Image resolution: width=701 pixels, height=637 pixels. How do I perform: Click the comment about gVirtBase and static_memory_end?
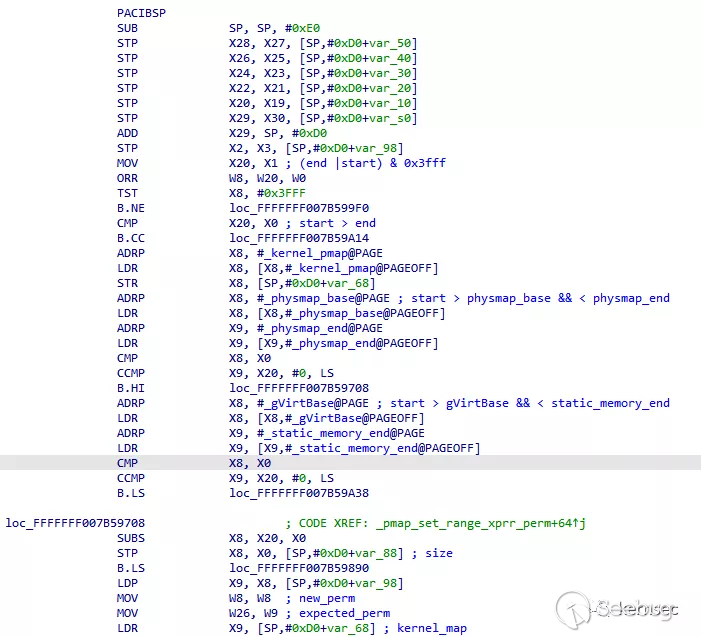pos(530,403)
